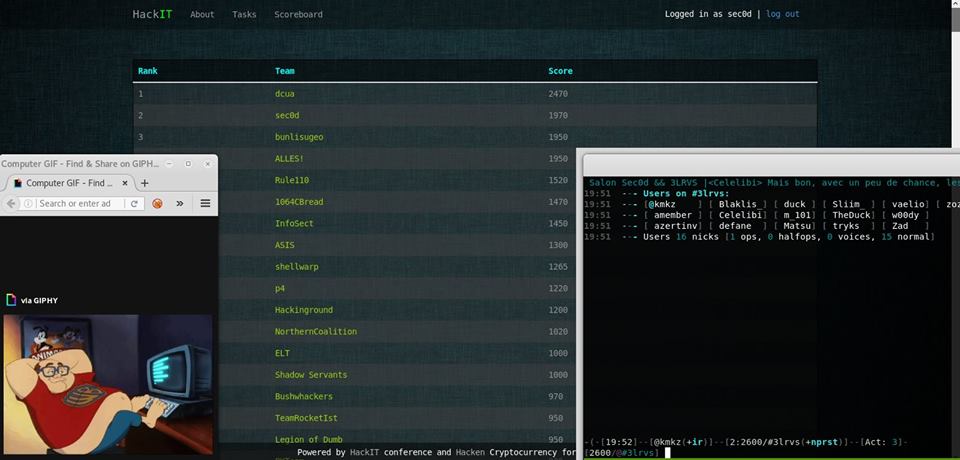960x460 pixels.
Task: Select team dcua in scoreboard
Action: [x=285, y=94]
